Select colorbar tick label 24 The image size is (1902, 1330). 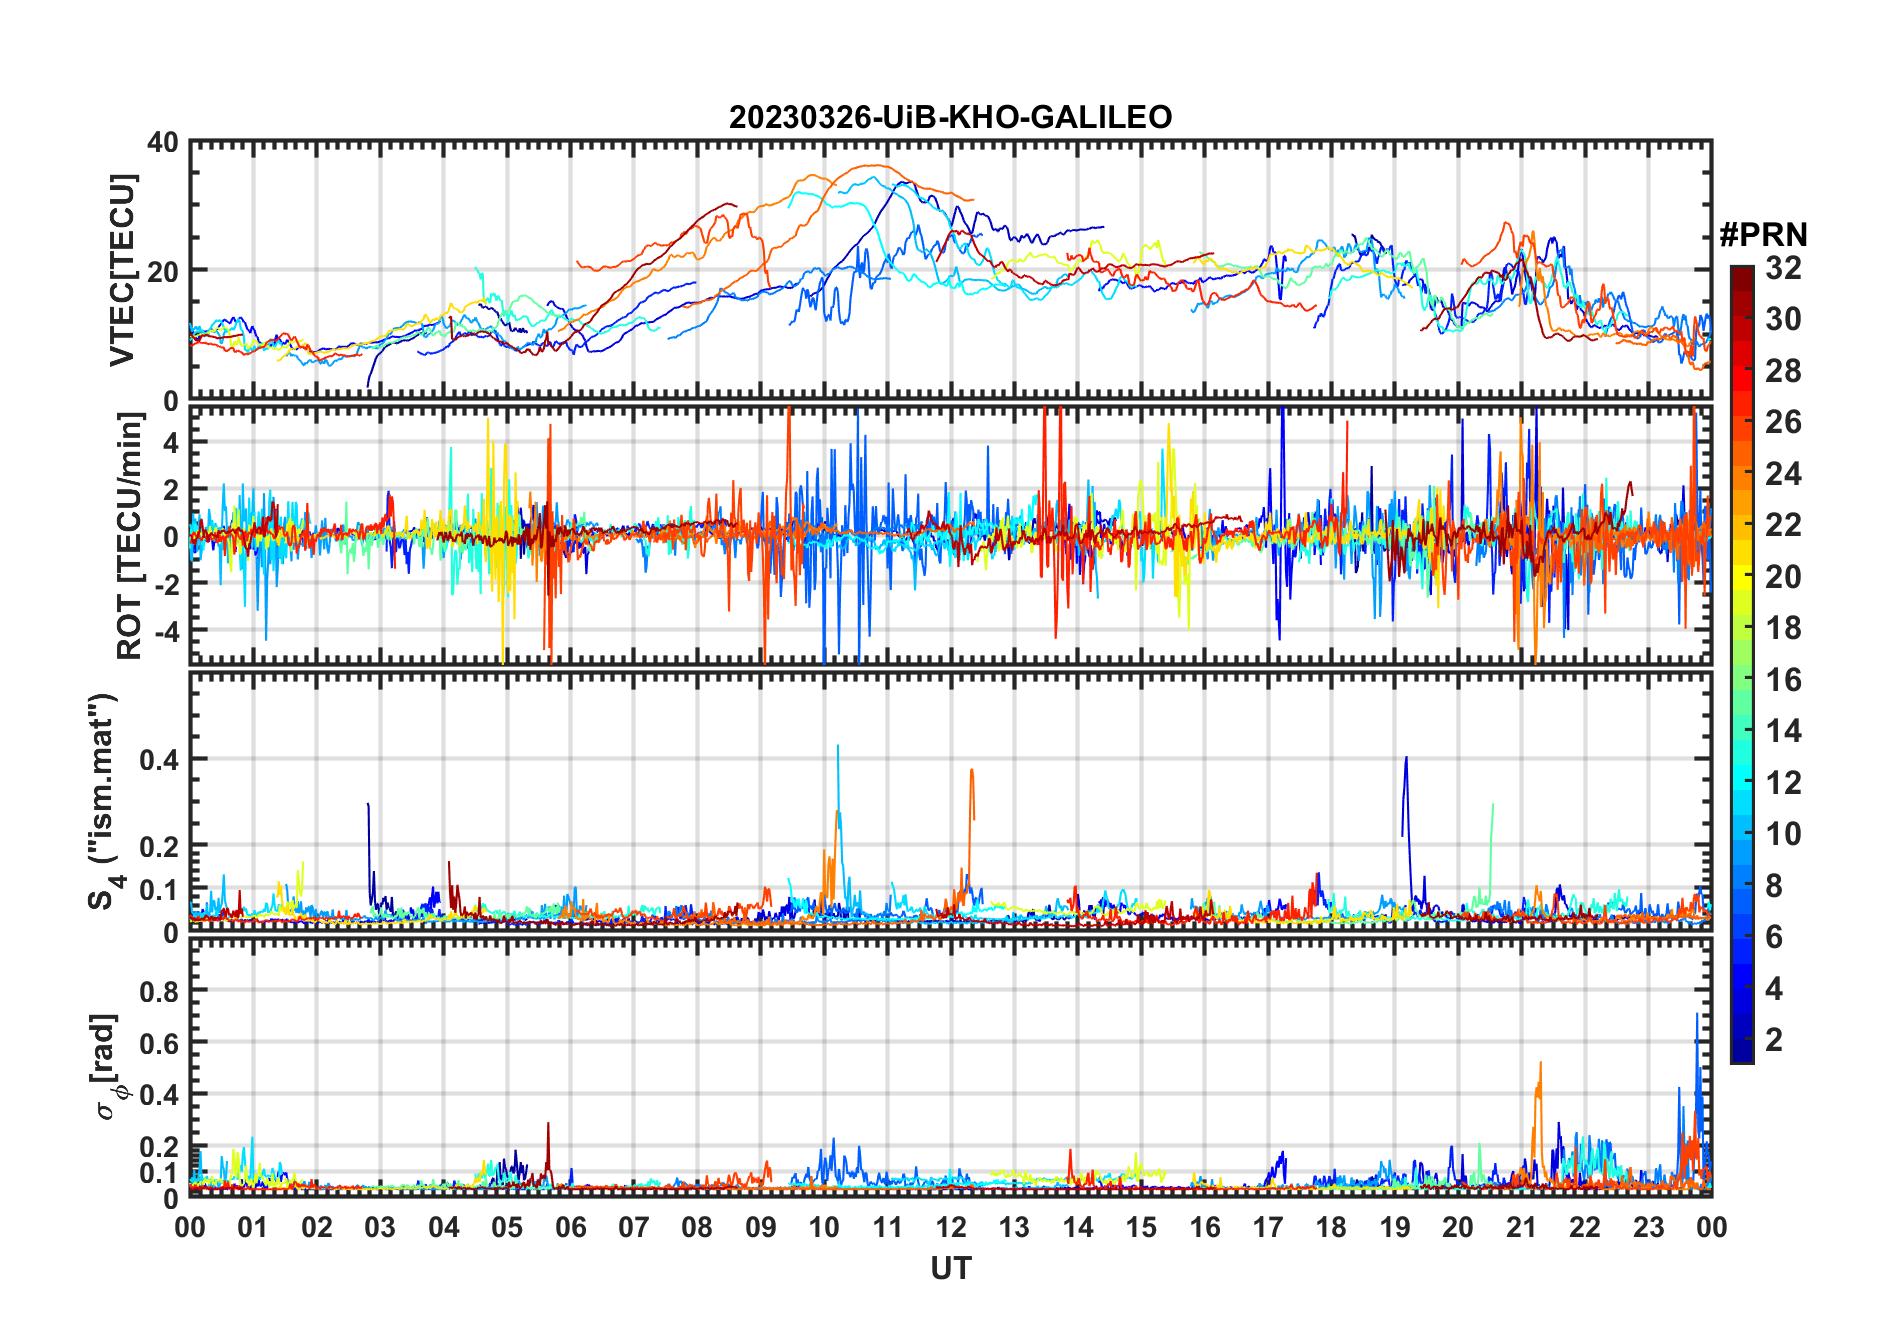1783,473
